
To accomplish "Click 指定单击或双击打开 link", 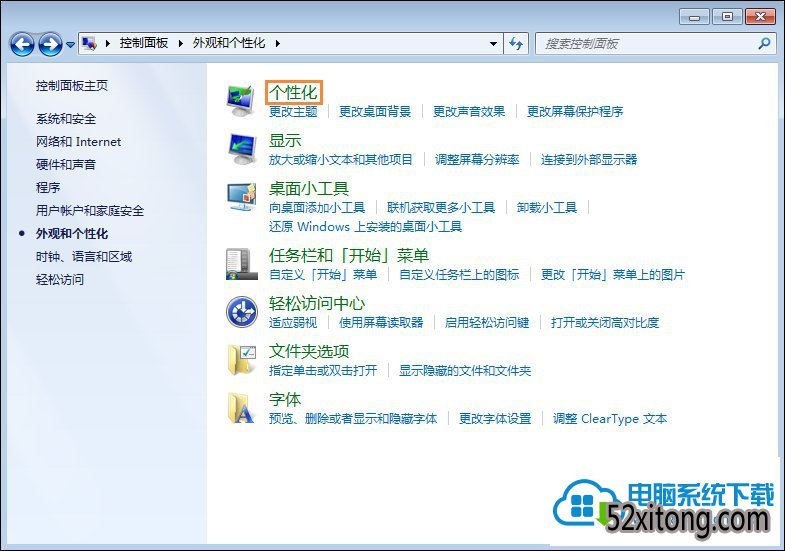I will pos(323,371).
